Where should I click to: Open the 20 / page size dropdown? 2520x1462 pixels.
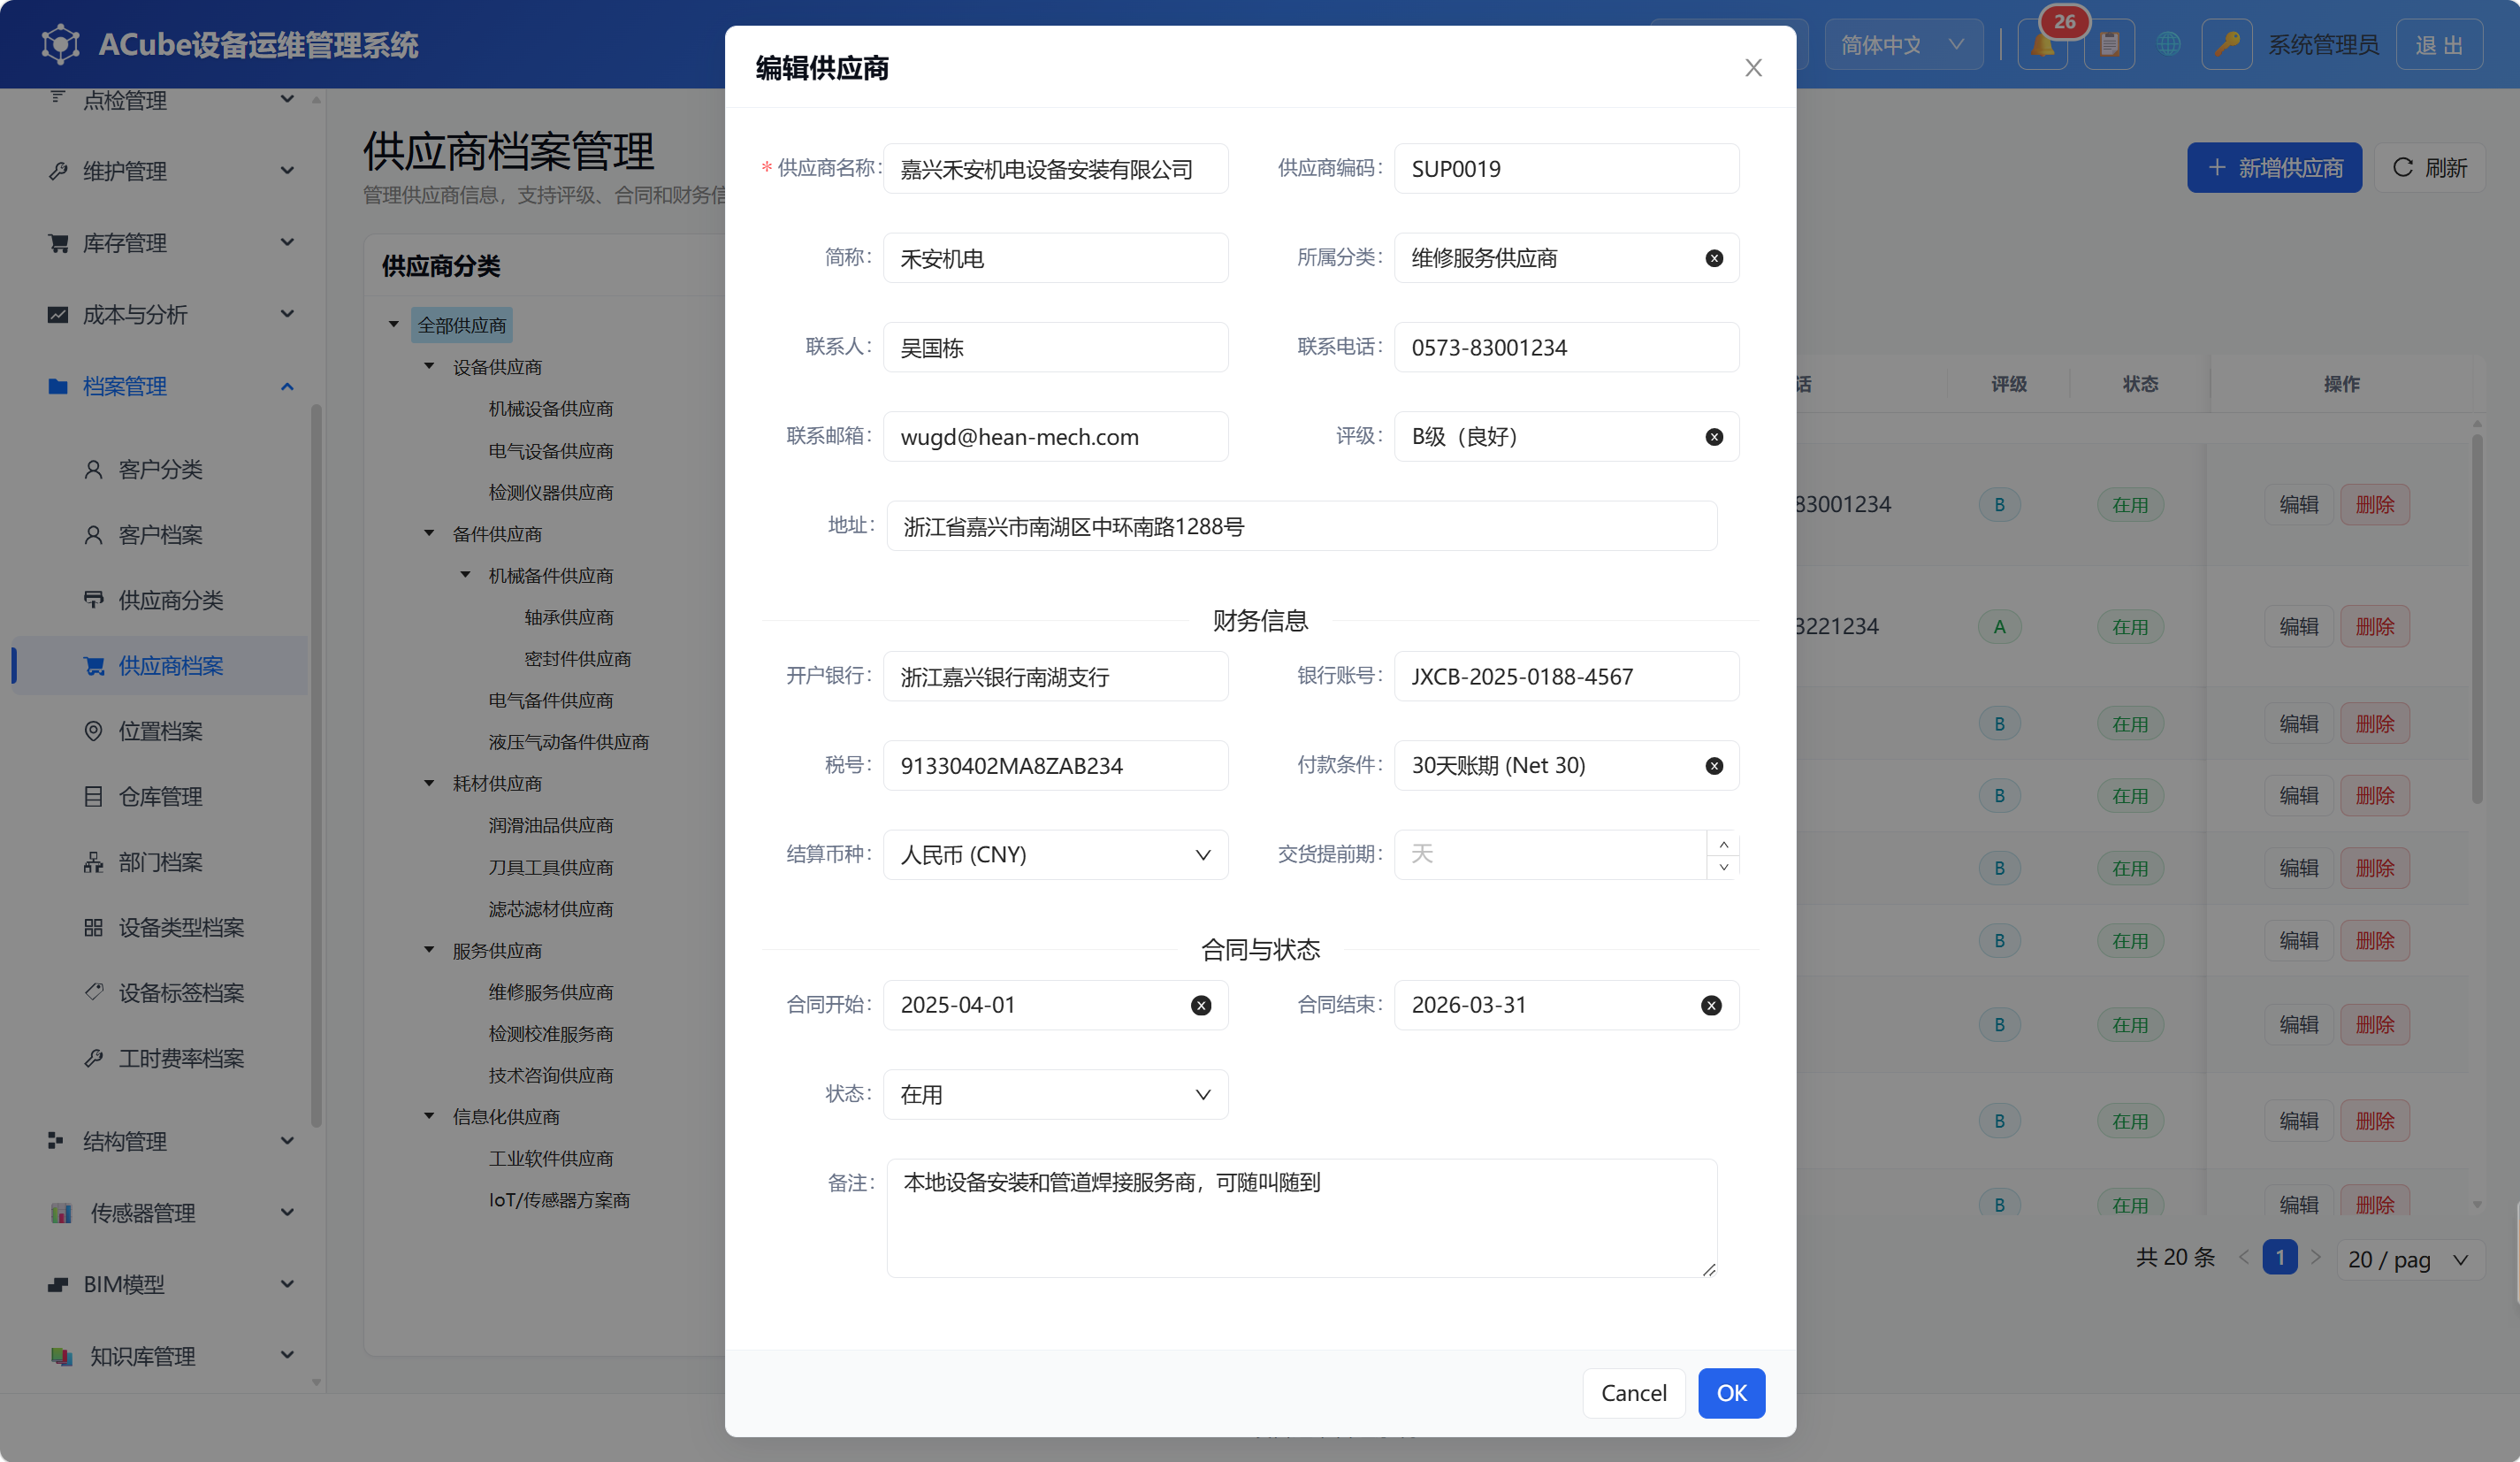coord(2412,1259)
